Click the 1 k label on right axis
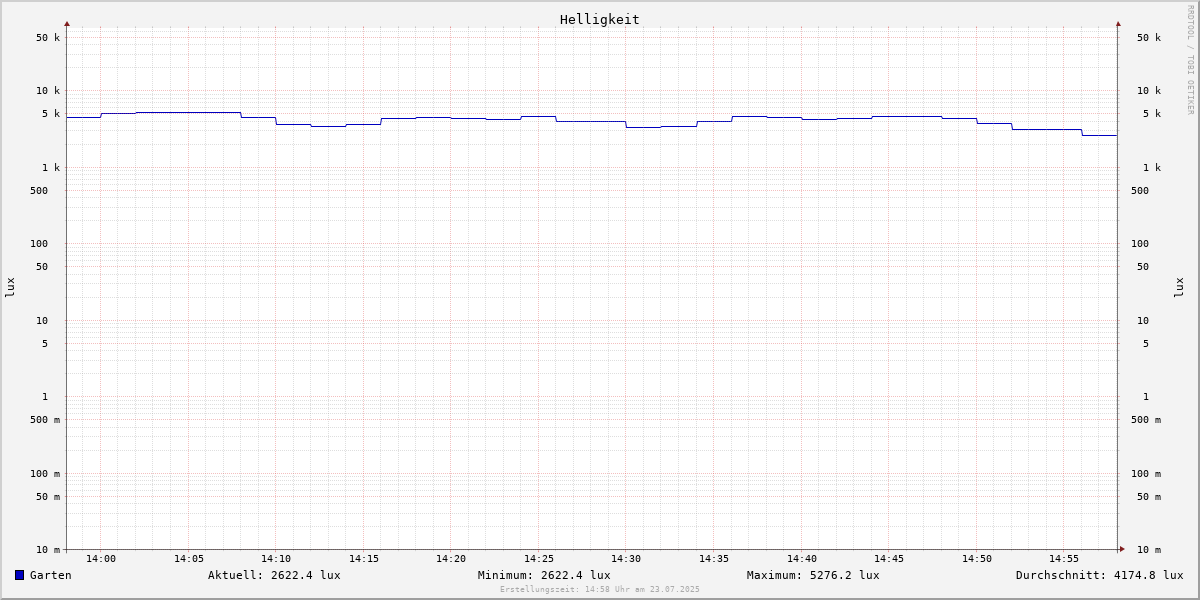Image resolution: width=1200 pixels, height=600 pixels. tap(1152, 168)
